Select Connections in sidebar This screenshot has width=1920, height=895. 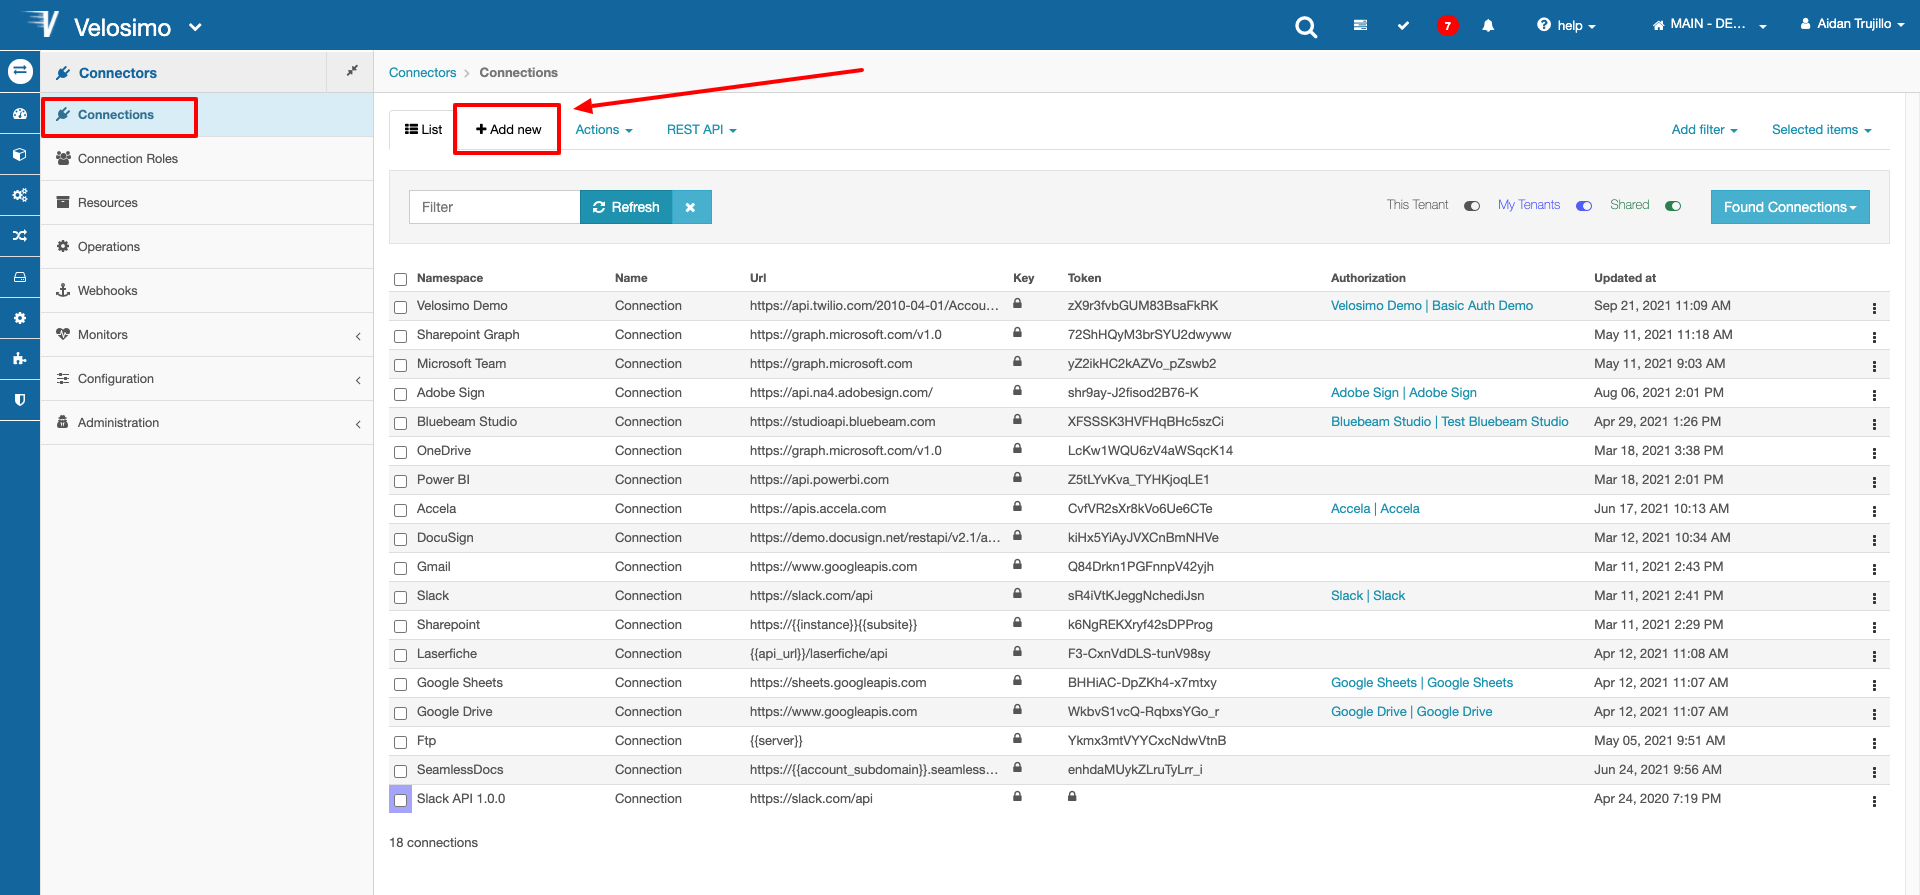point(207,115)
